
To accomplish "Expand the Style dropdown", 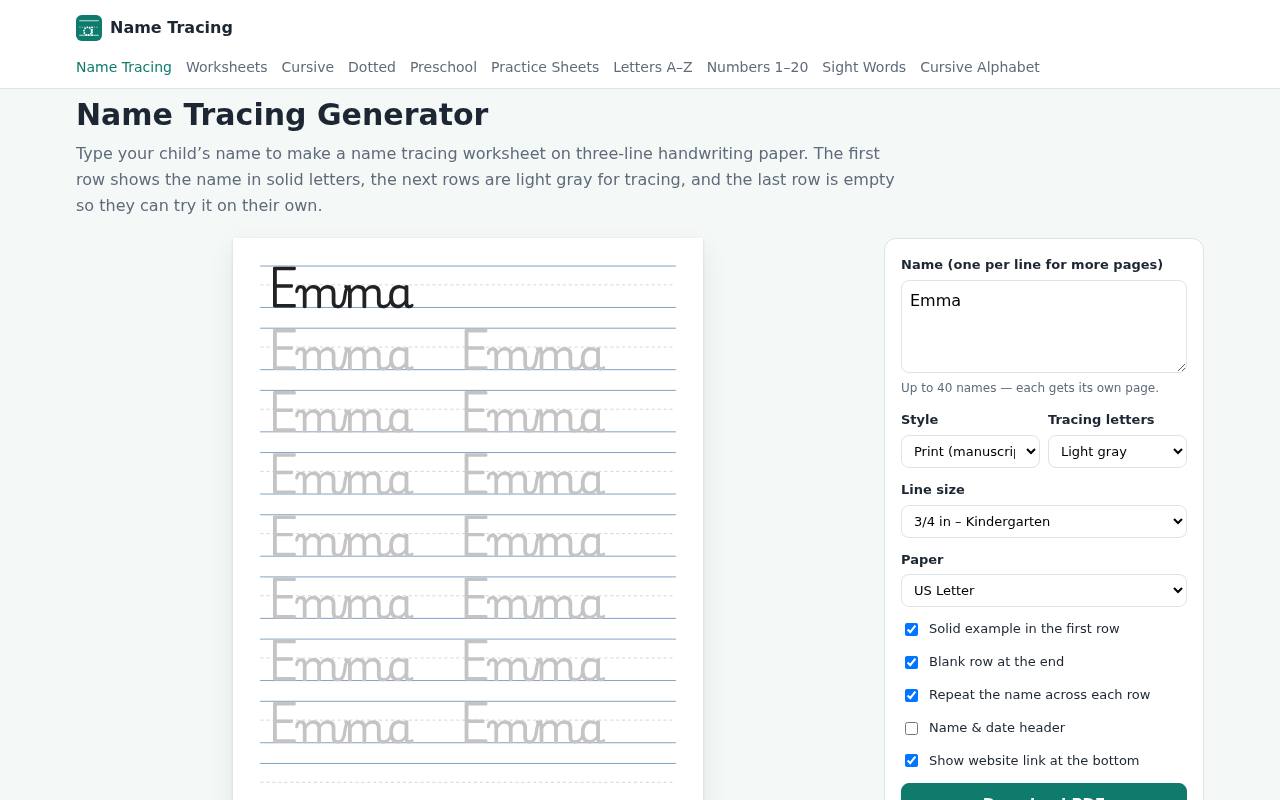I will pos(970,451).
